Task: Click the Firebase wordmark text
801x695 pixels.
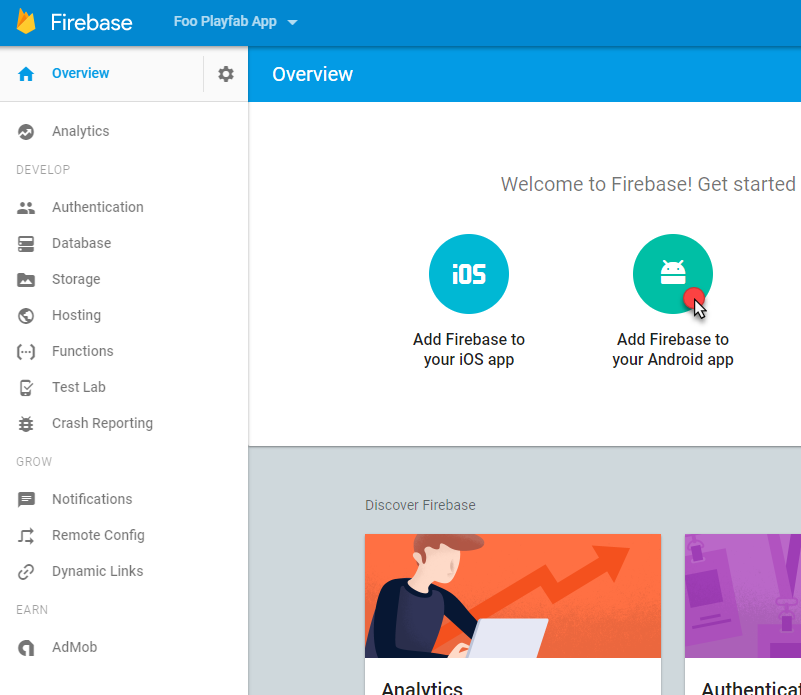Action: click(91, 22)
